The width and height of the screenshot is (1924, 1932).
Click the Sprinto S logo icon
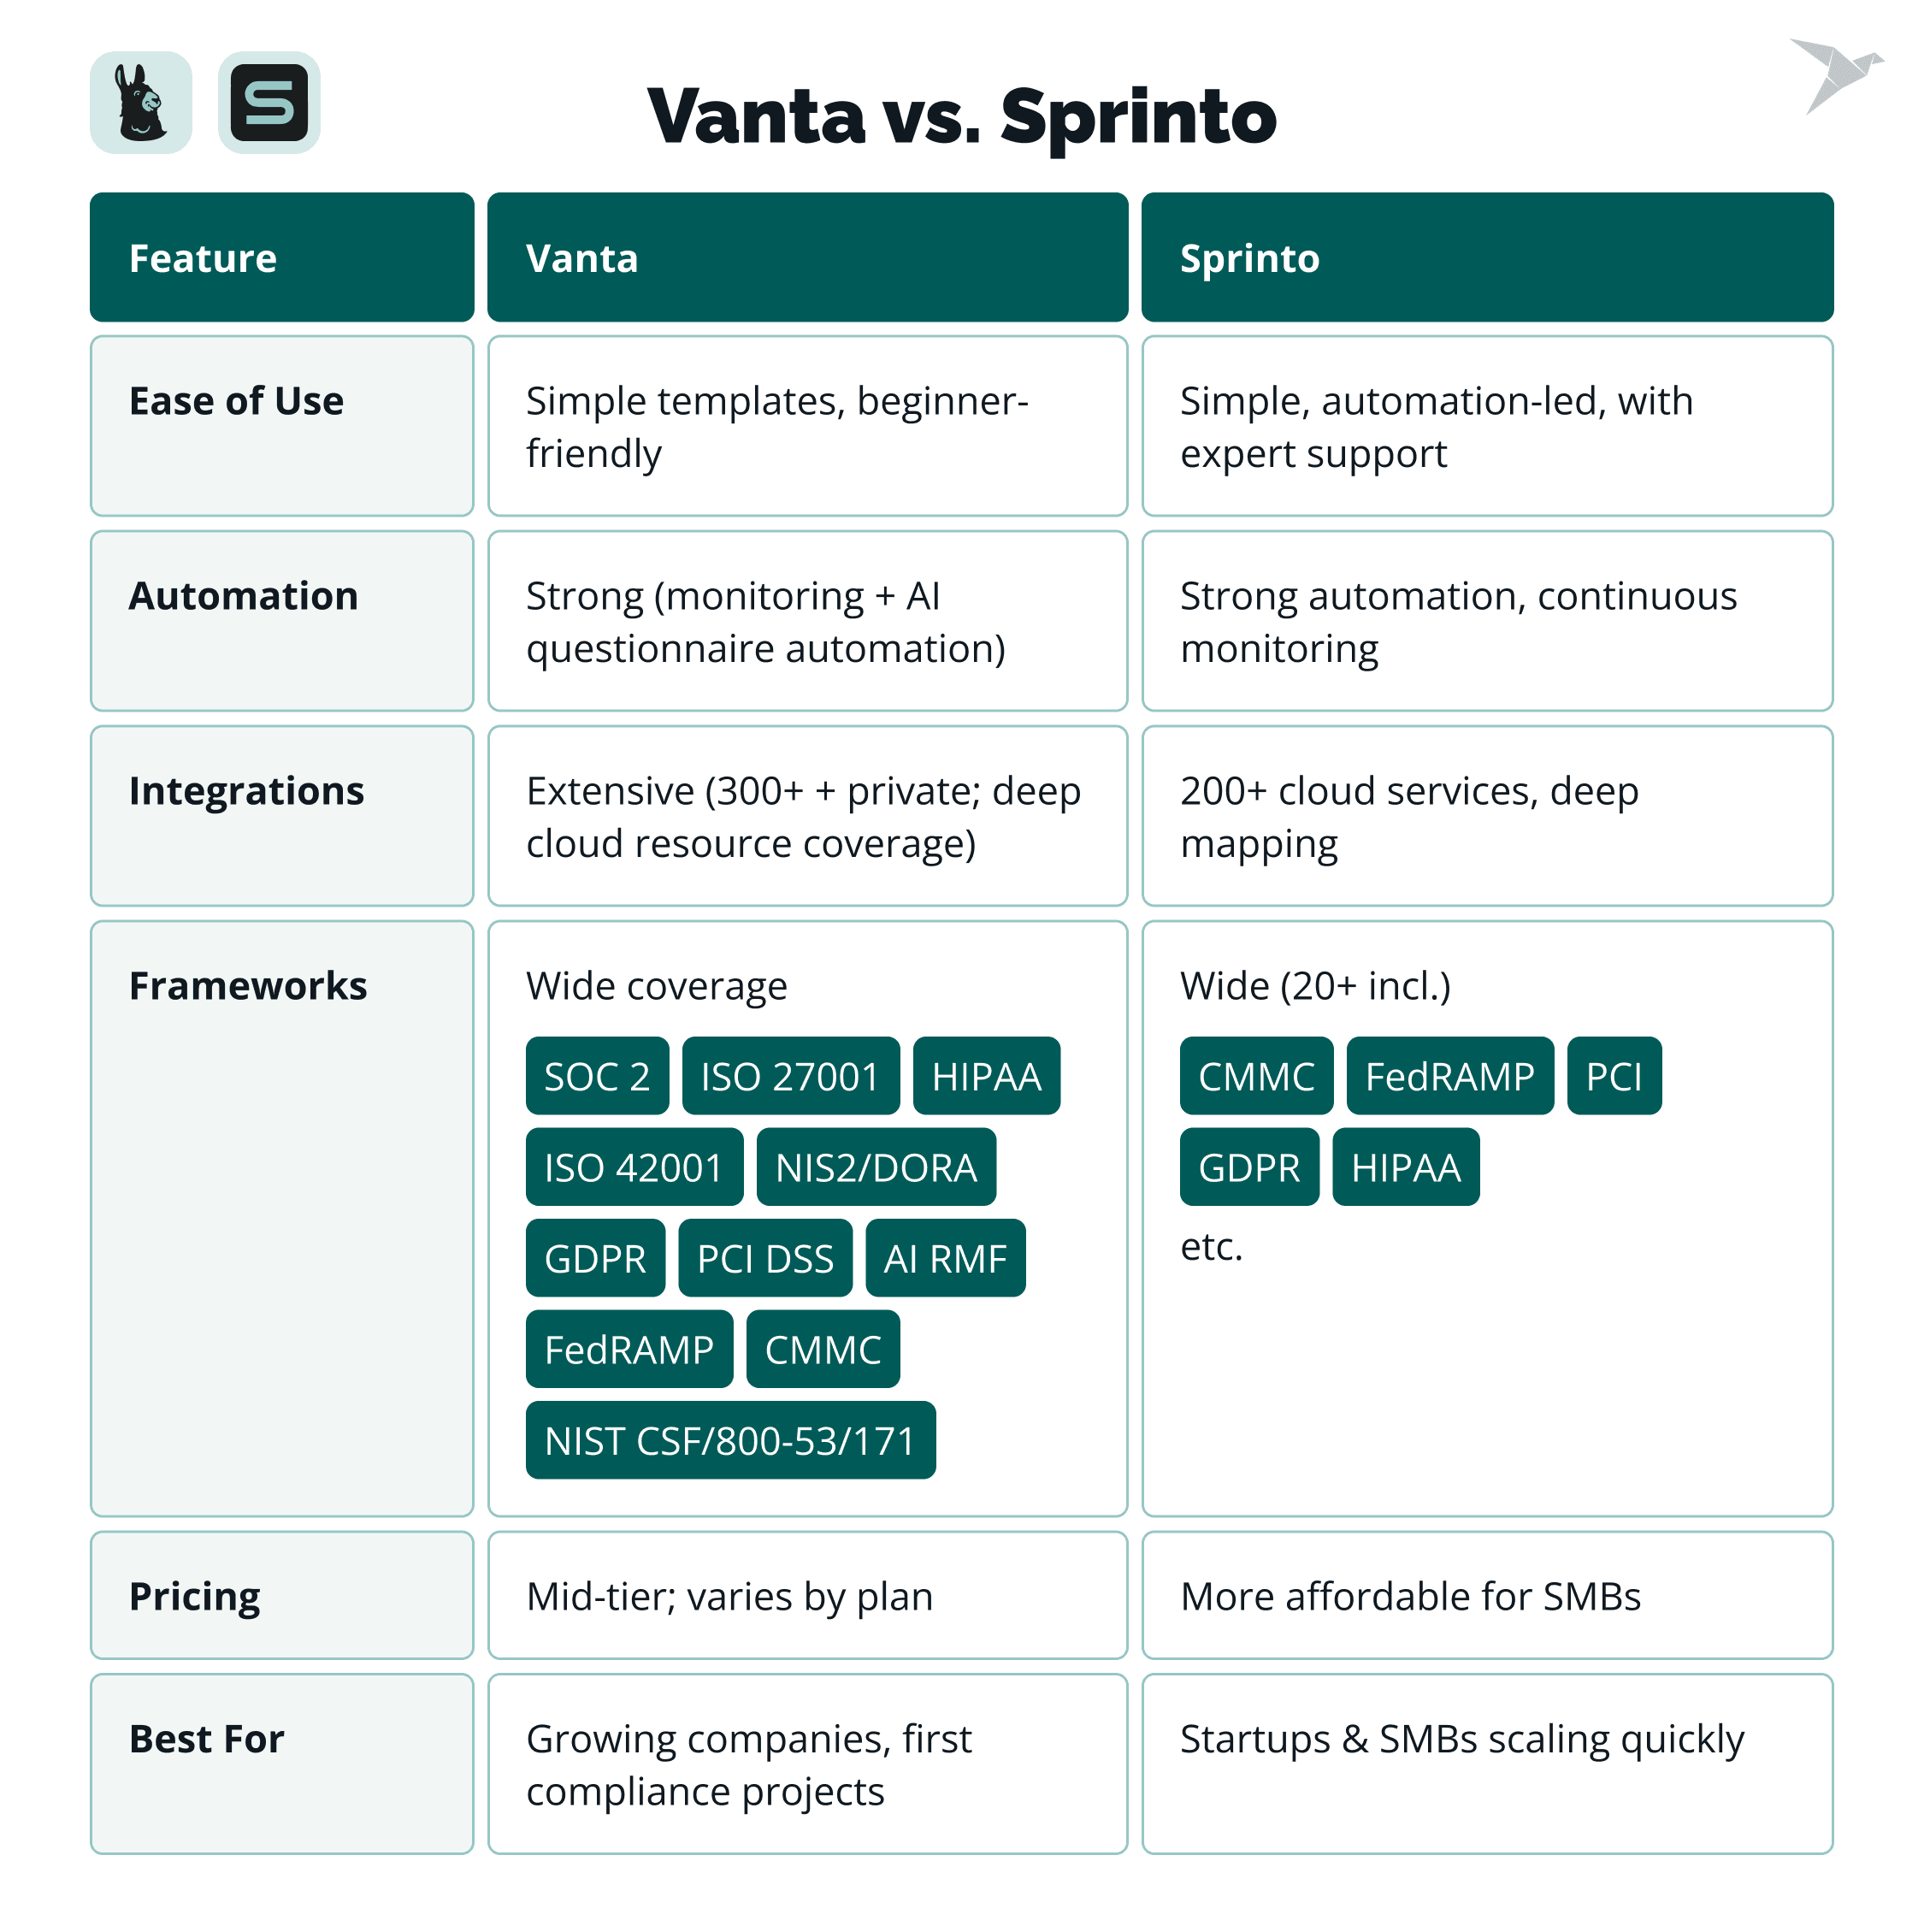[x=268, y=103]
